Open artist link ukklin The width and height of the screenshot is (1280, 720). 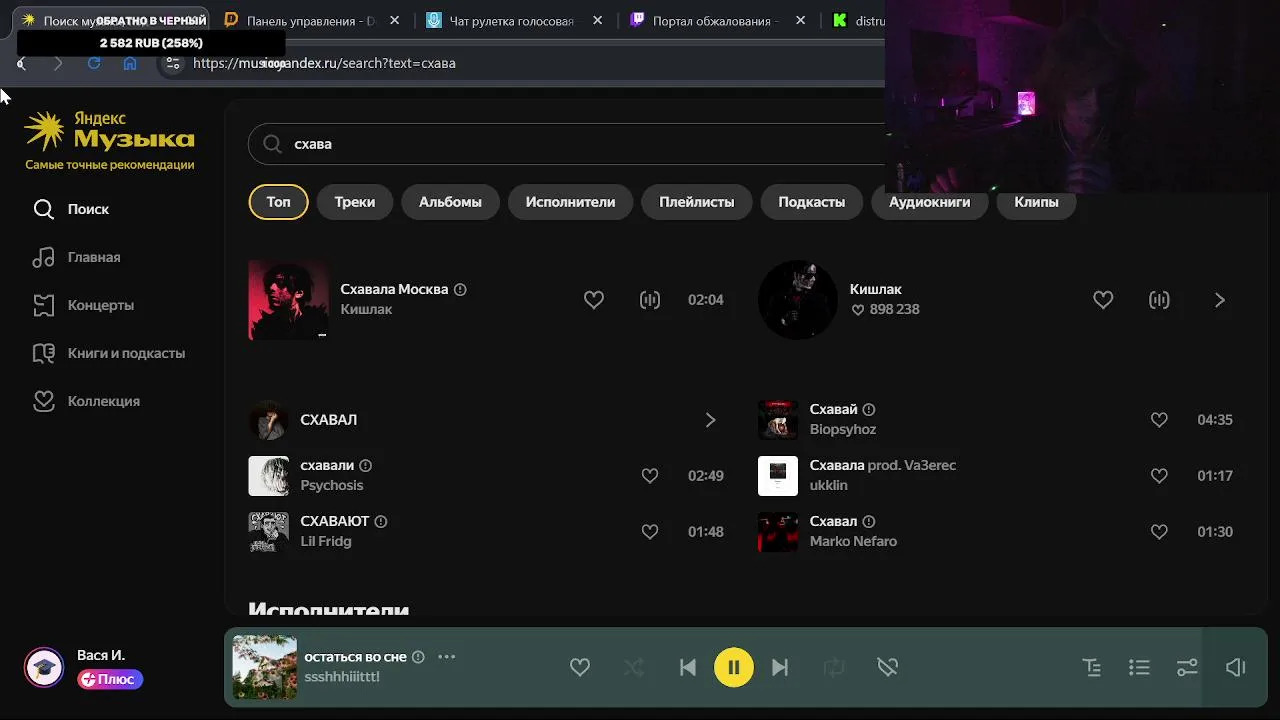point(829,486)
